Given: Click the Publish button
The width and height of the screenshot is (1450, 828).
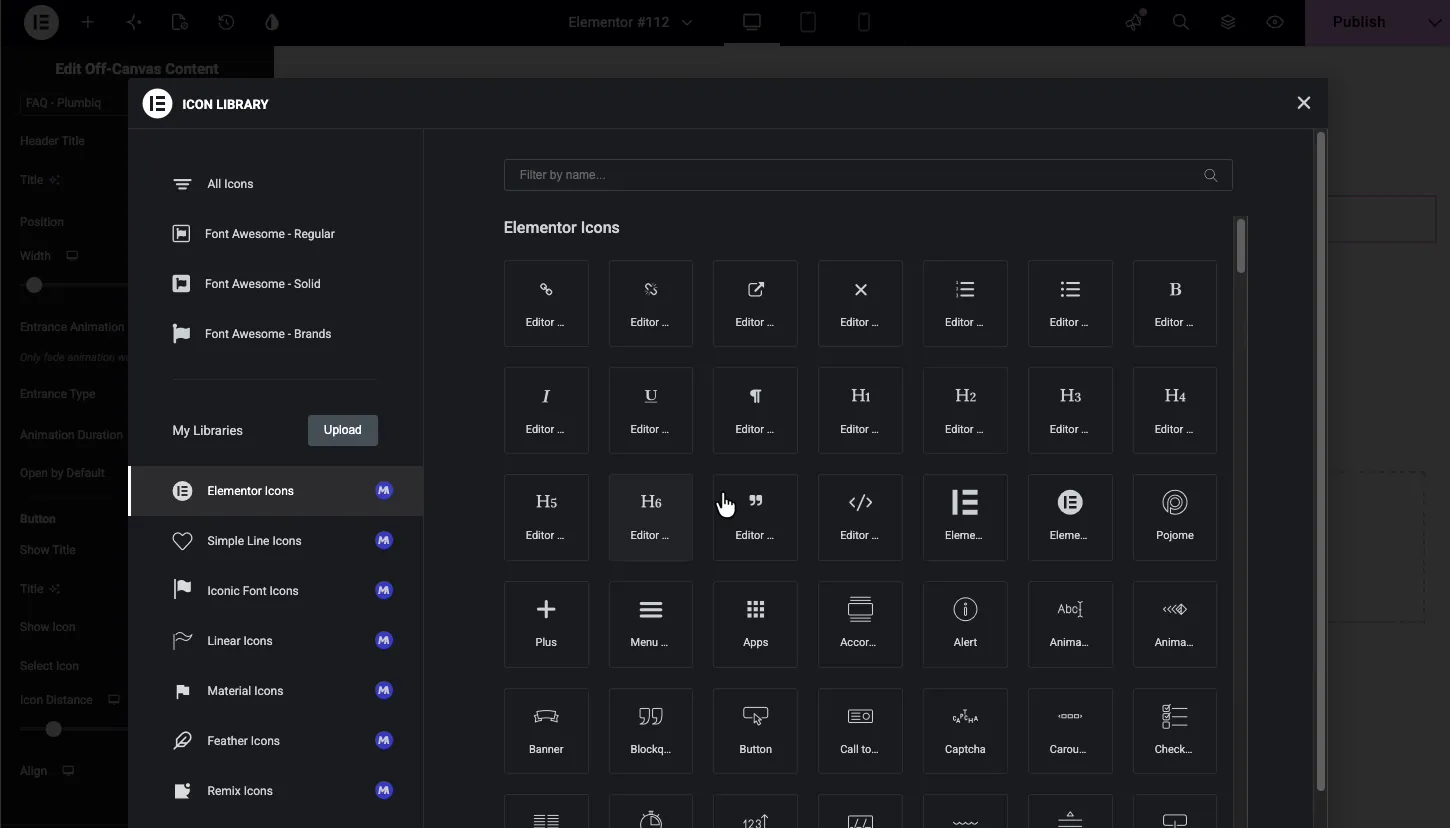Looking at the screenshot, I should 1359,22.
